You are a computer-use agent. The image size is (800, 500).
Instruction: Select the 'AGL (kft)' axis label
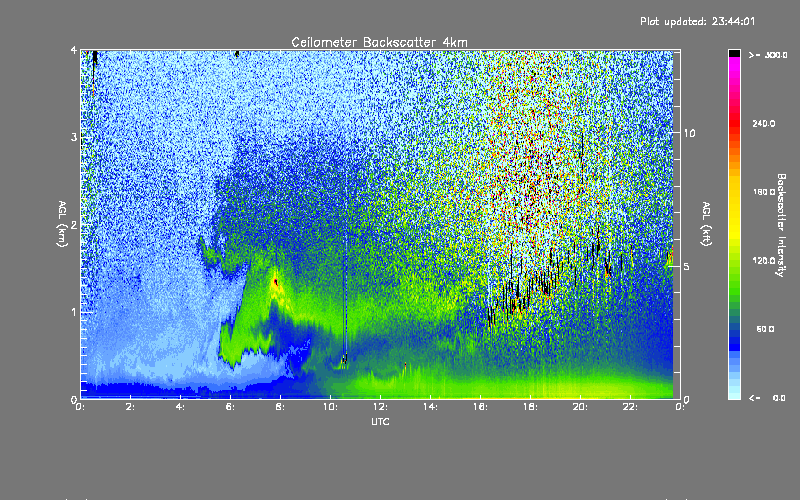[x=707, y=224]
